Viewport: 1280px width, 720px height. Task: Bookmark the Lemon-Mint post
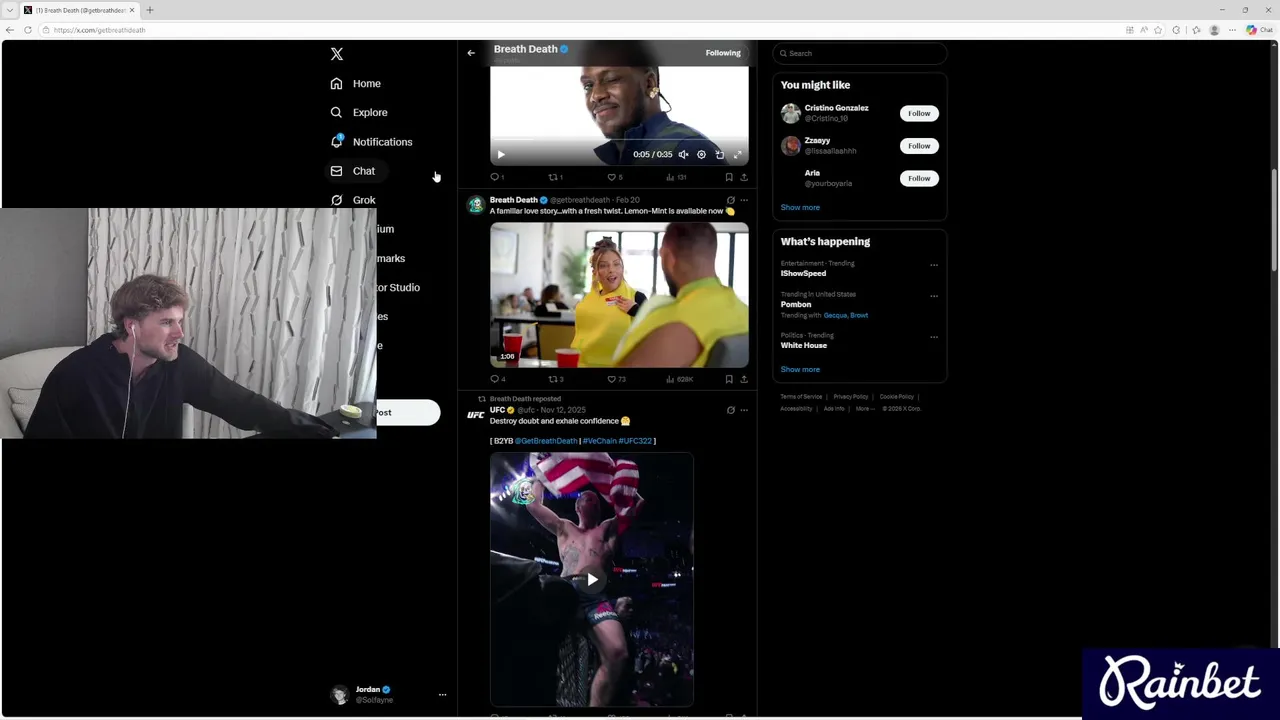(x=729, y=379)
